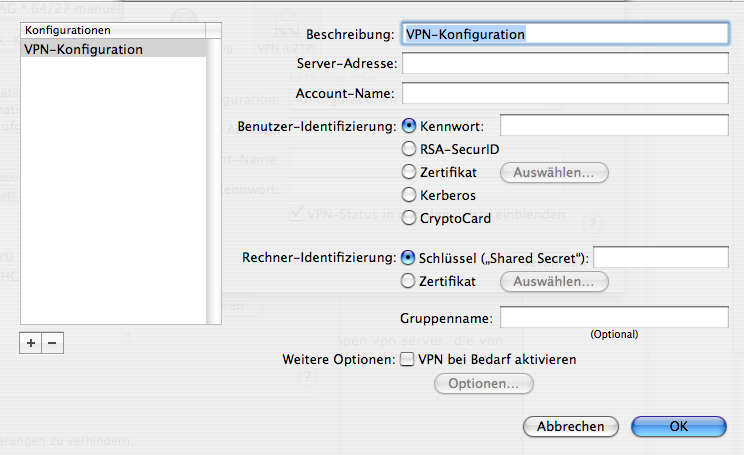744x455 pixels.
Task: Click Abbrechen to cancel
Action: (x=571, y=426)
